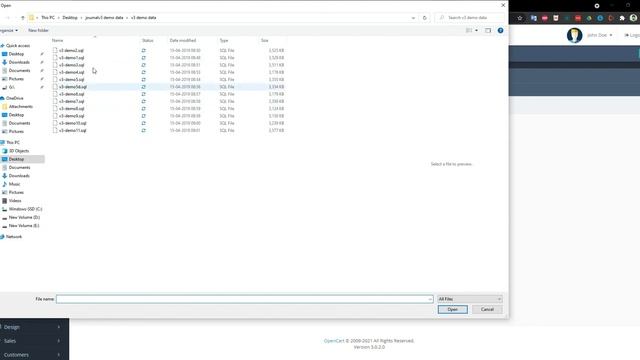This screenshot has width=640, height=360.
Task: Select OneDrive in navigation pane
Action: click(15, 98)
